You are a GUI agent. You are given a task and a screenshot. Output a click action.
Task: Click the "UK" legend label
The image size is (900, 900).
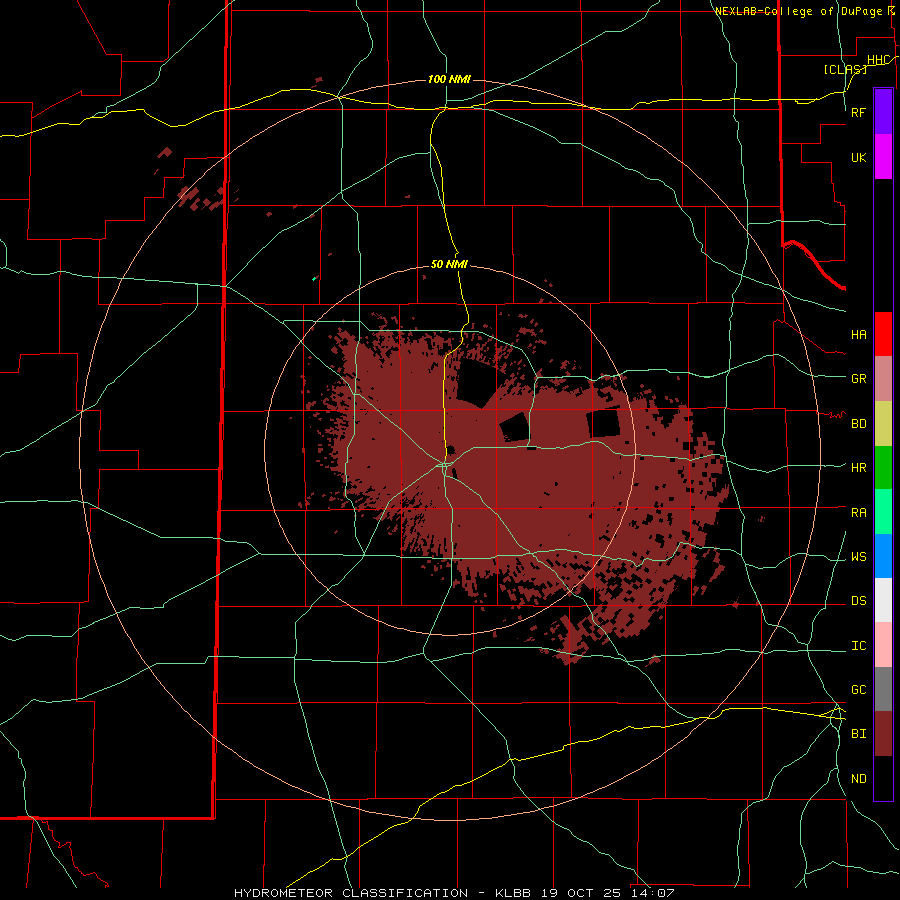coord(859,157)
